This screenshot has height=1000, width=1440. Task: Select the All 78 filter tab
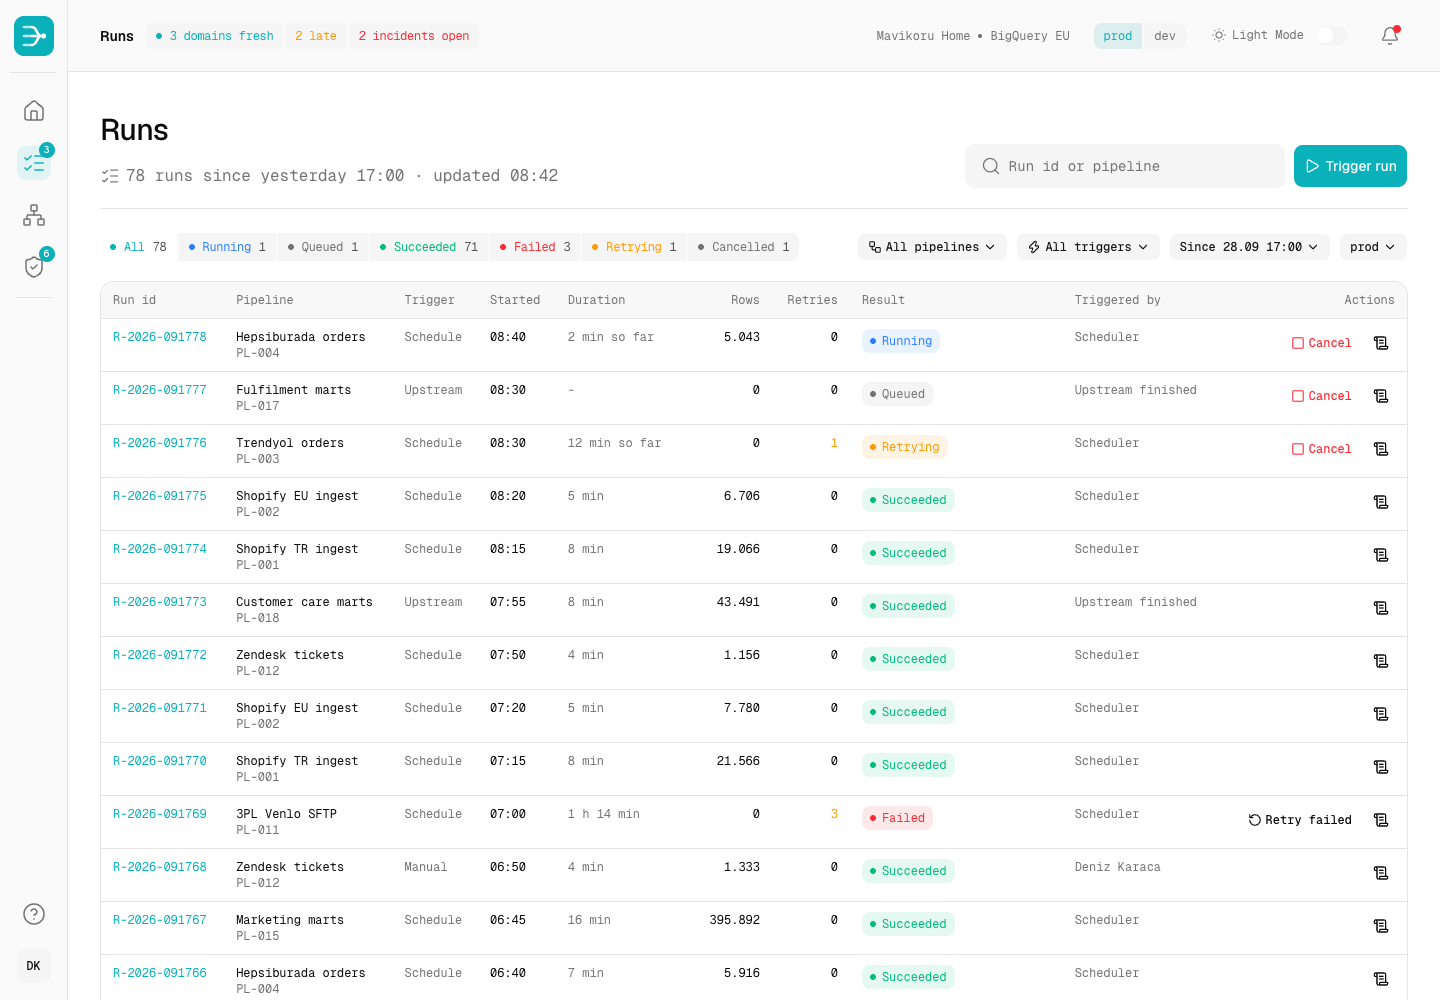coord(138,247)
